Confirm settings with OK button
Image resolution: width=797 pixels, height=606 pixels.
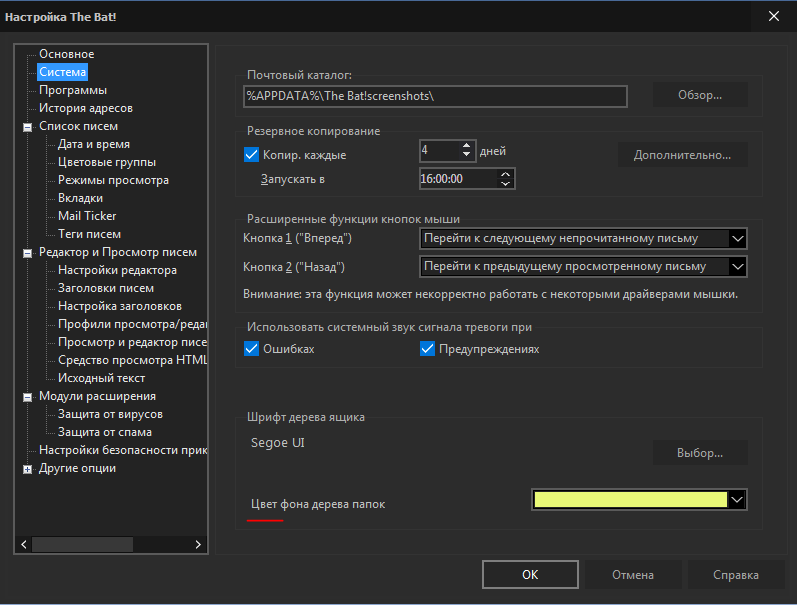pyautogui.click(x=530, y=574)
